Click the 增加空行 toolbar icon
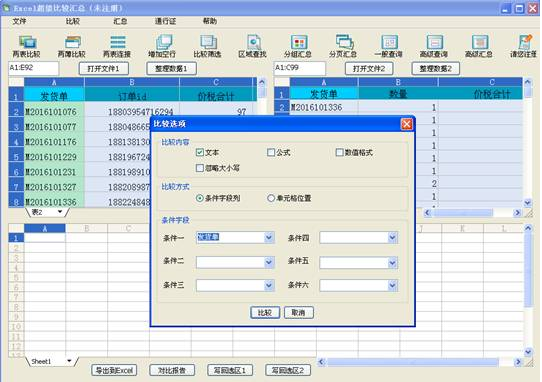The height and width of the screenshot is (382, 542). point(163,43)
